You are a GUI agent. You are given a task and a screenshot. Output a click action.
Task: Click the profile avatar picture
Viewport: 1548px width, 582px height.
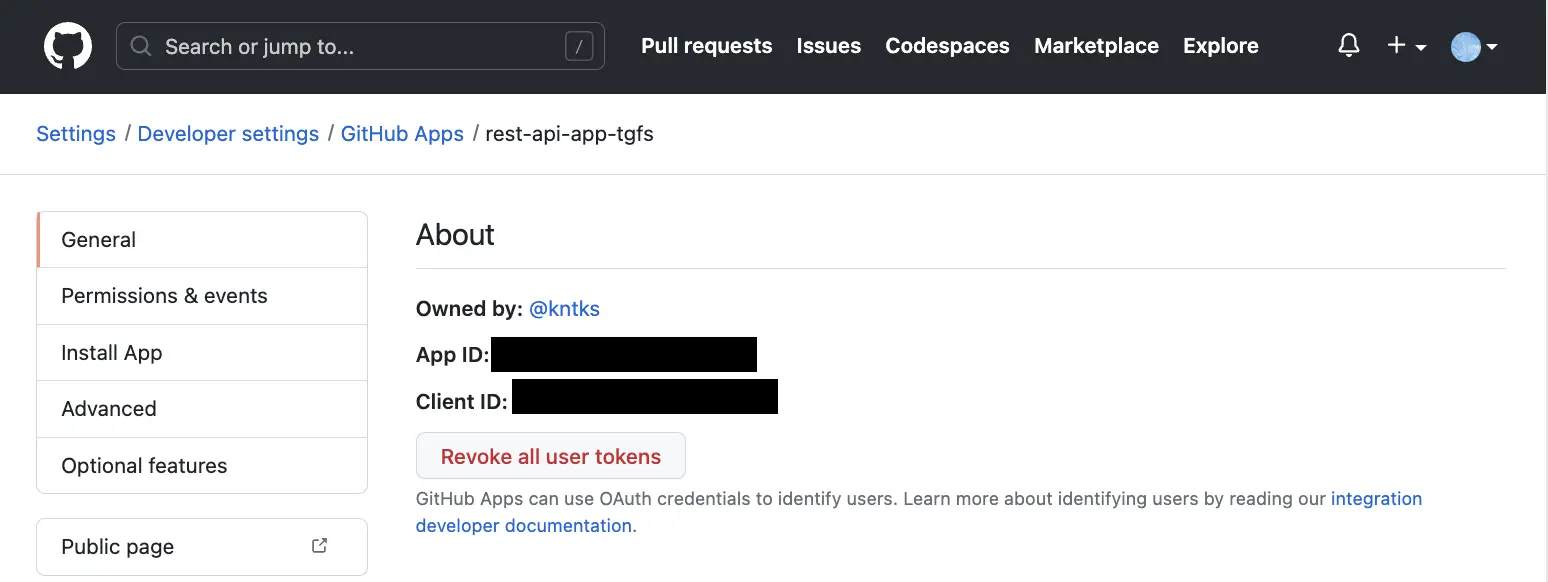coord(1464,46)
